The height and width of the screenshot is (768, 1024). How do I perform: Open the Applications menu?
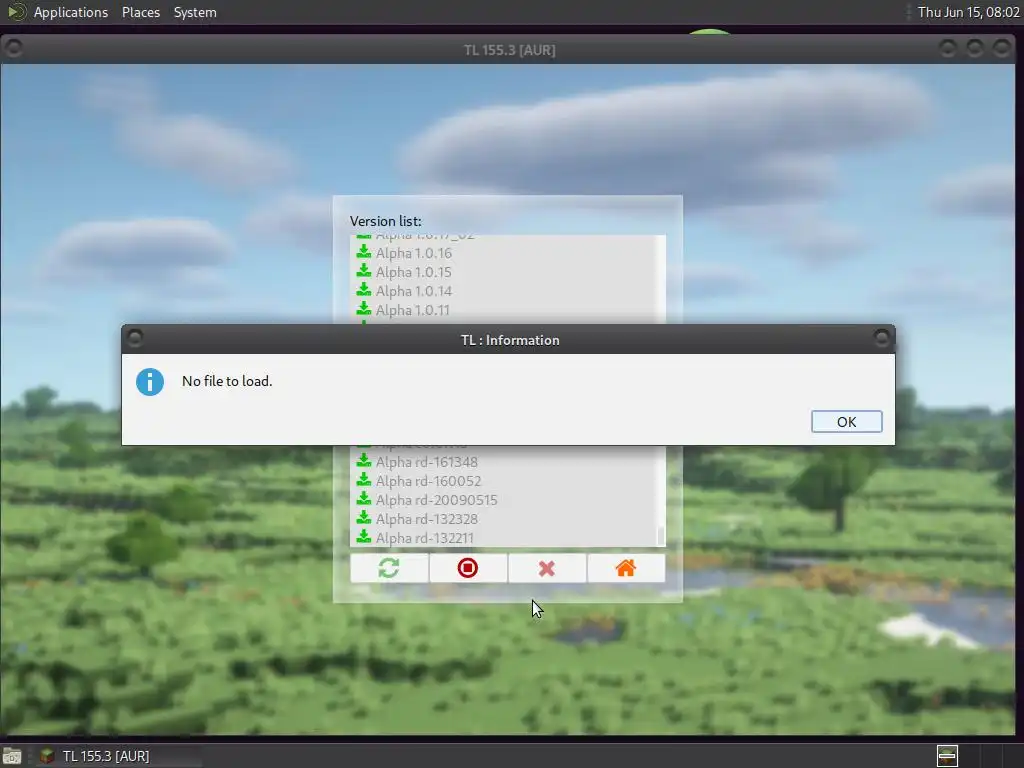(71, 12)
